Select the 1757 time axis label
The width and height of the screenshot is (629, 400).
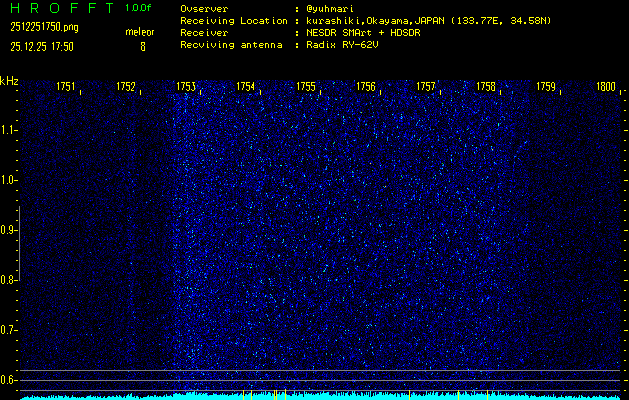point(426,86)
